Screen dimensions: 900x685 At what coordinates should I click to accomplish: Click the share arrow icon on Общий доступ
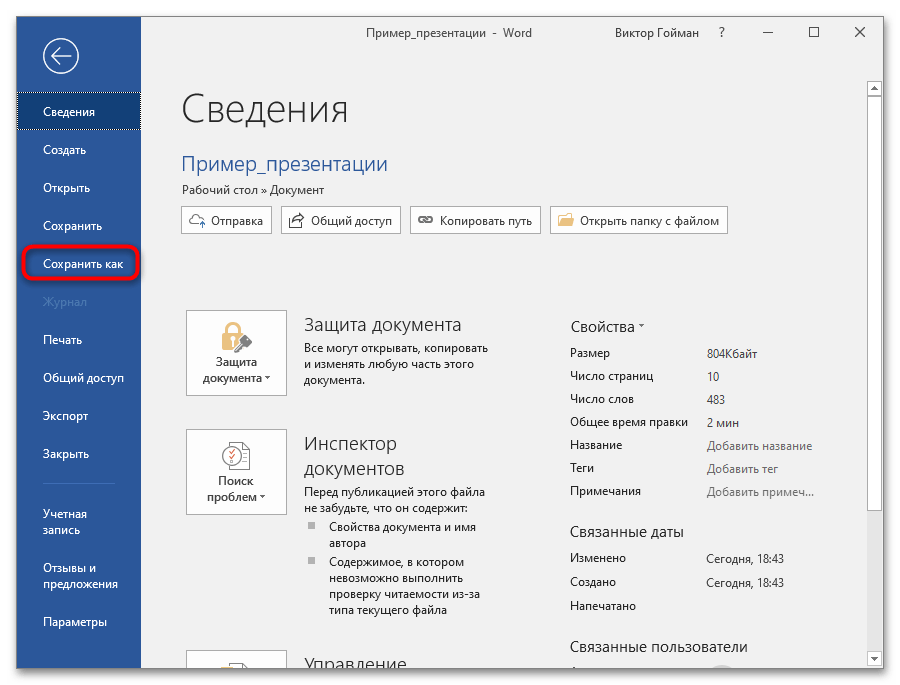(296, 220)
